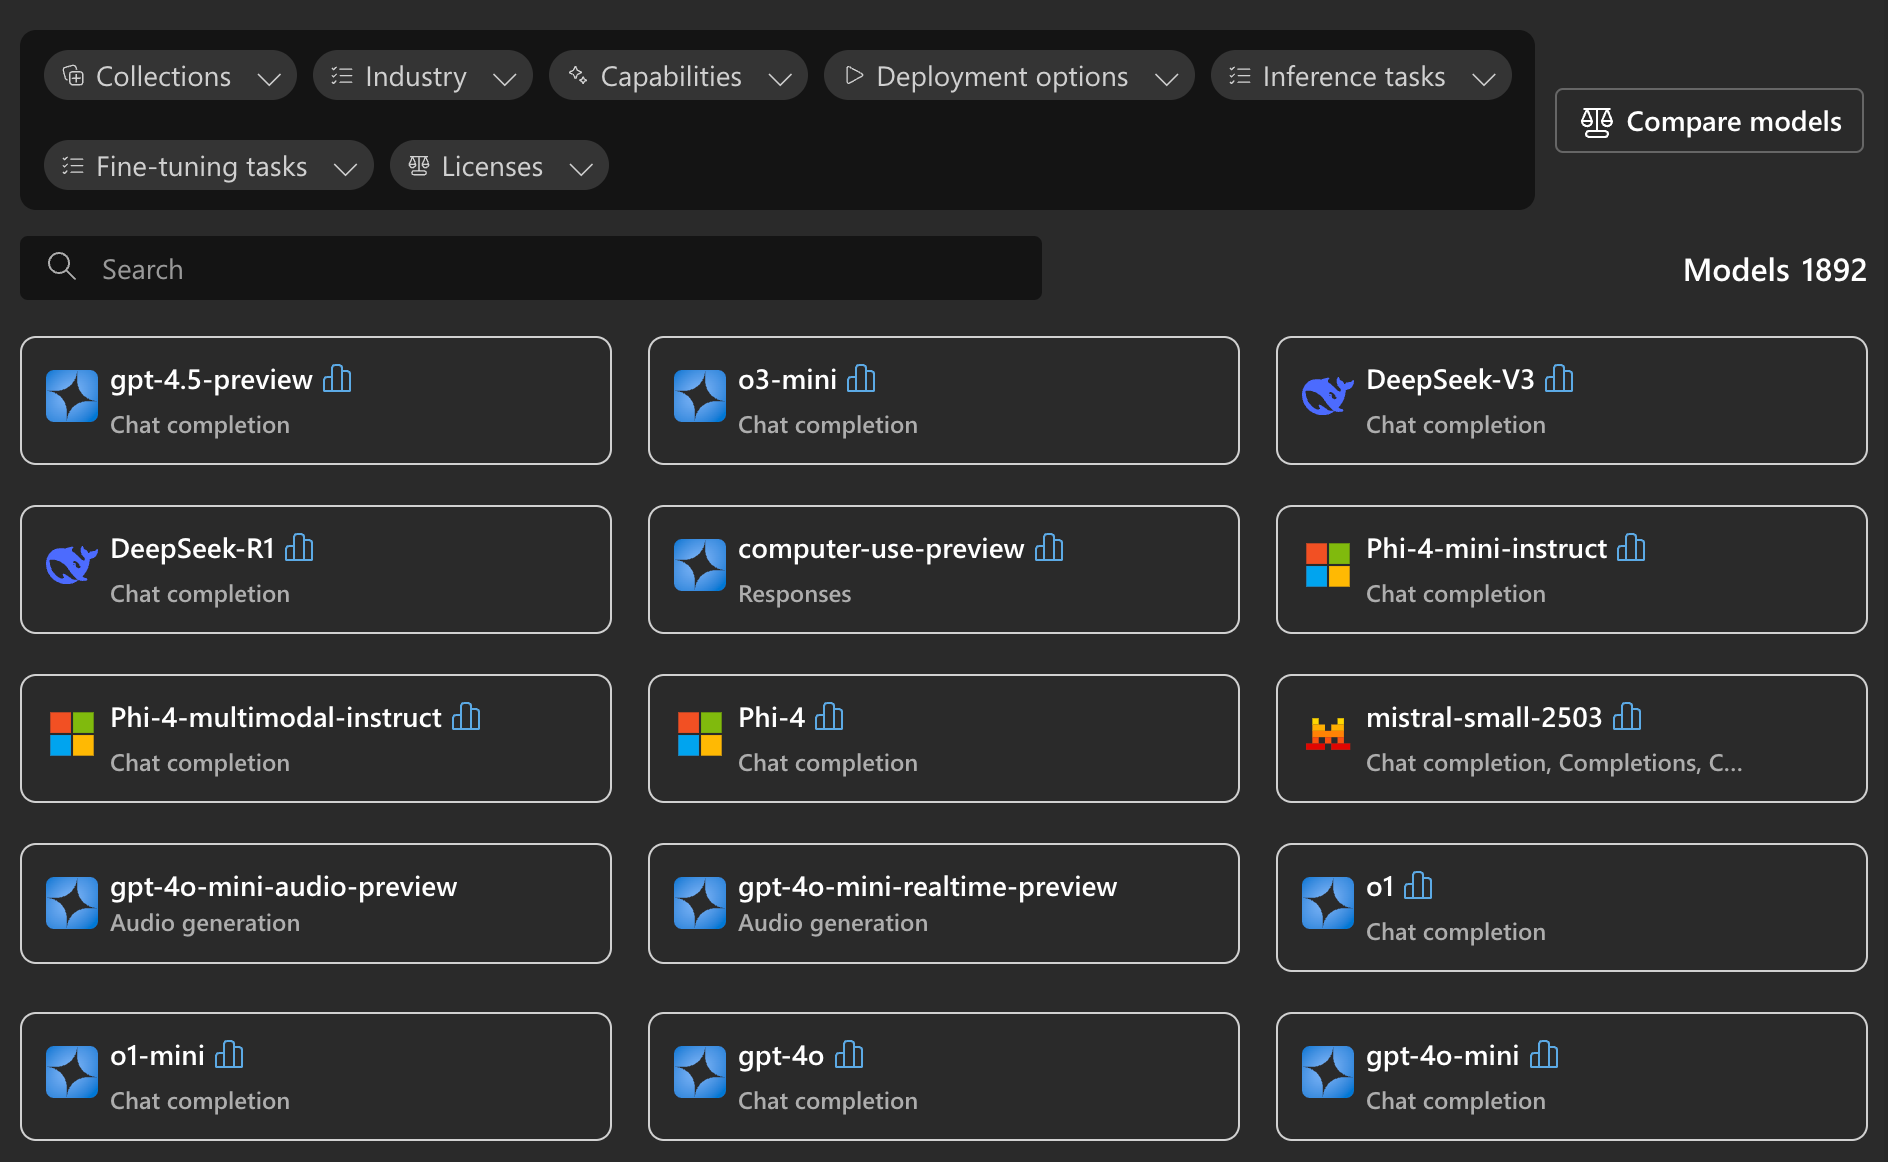Expand the Capabilities filter
1888x1162 pixels.
click(x=678, y=76)
